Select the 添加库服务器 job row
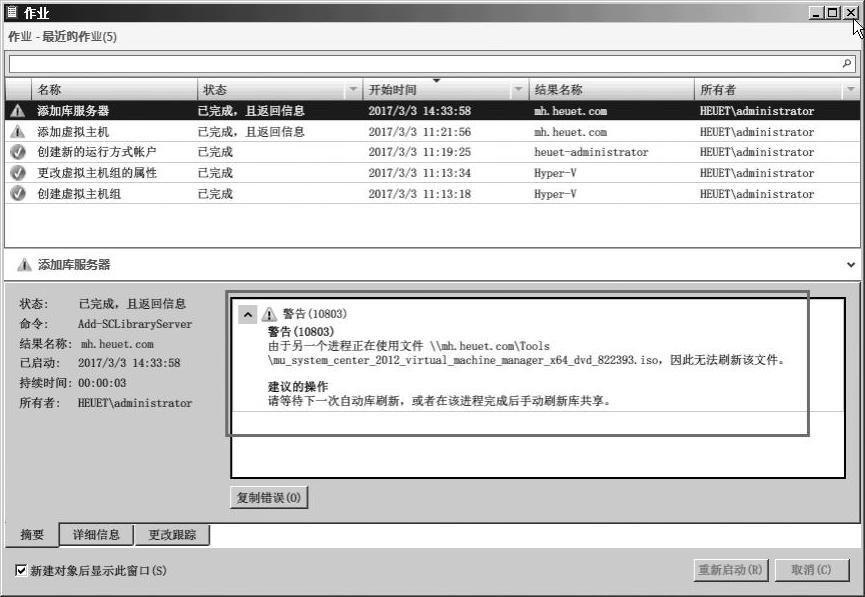This screenshot has height=597, width=865. (x=432, y=111)
